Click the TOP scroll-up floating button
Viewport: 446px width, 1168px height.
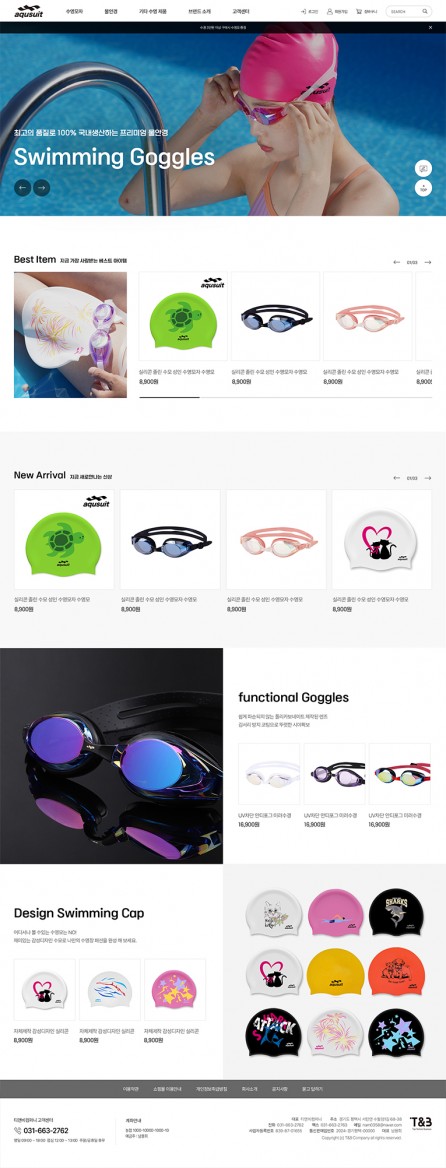424,188
